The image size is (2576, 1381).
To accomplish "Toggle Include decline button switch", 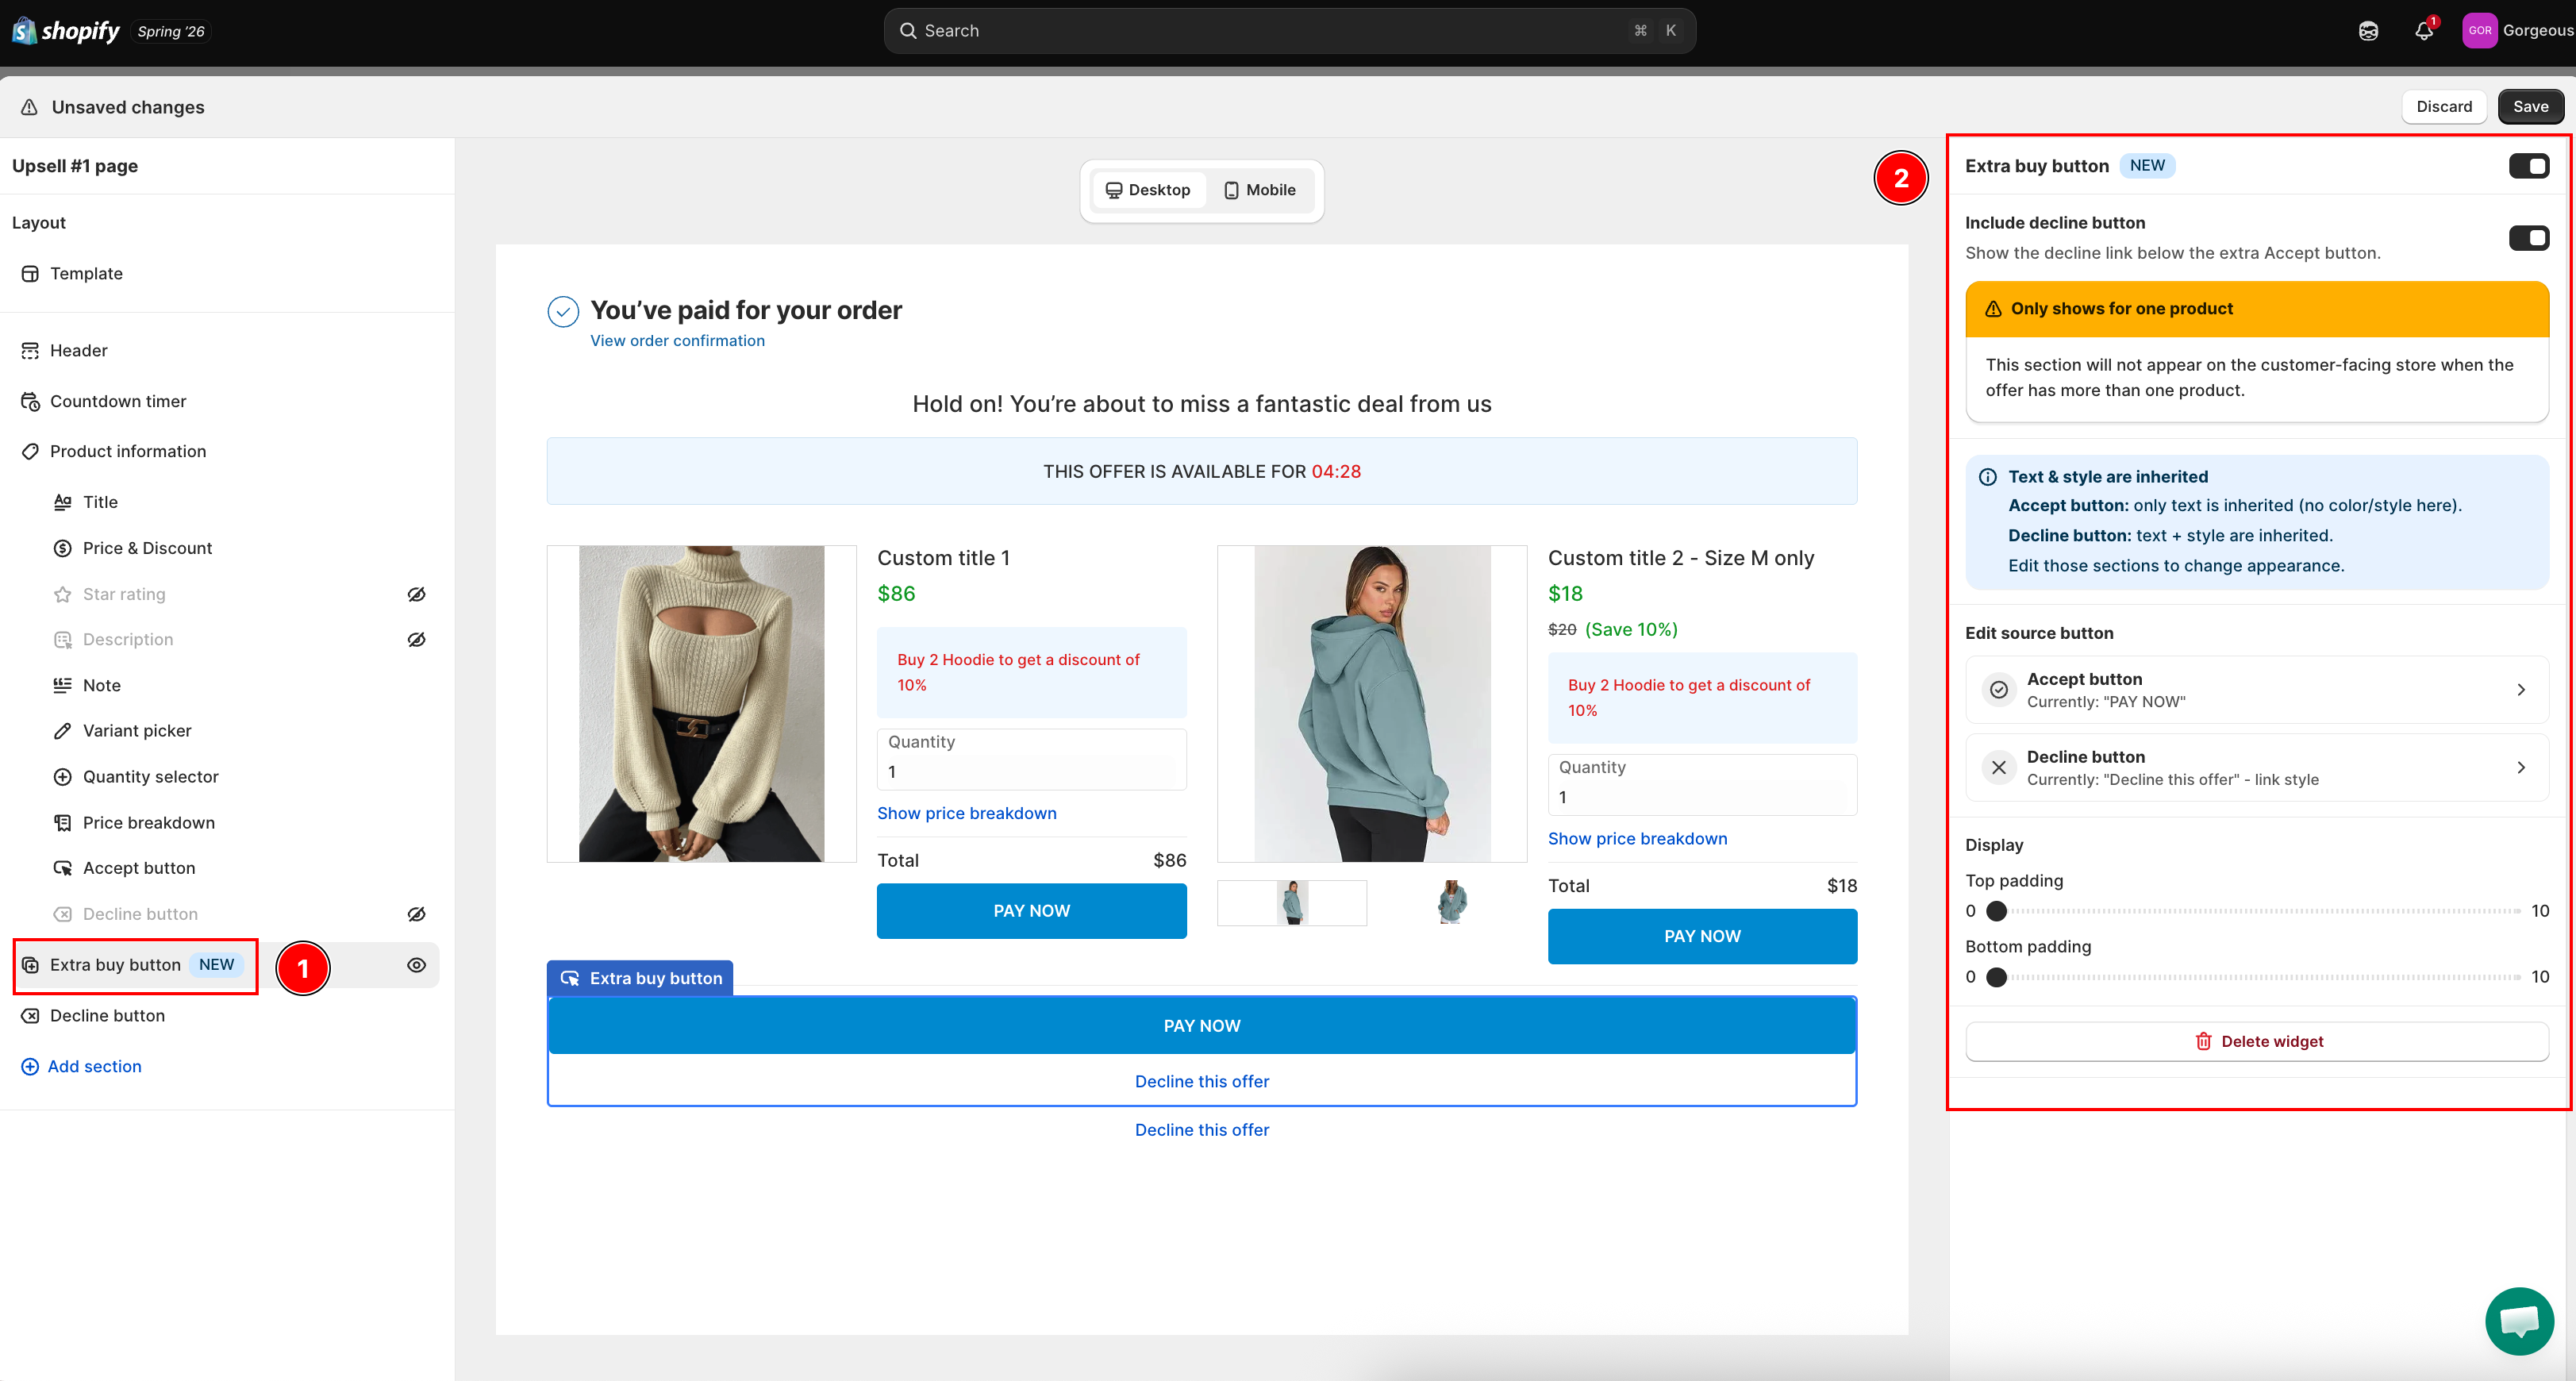I will pos(2528,238).
